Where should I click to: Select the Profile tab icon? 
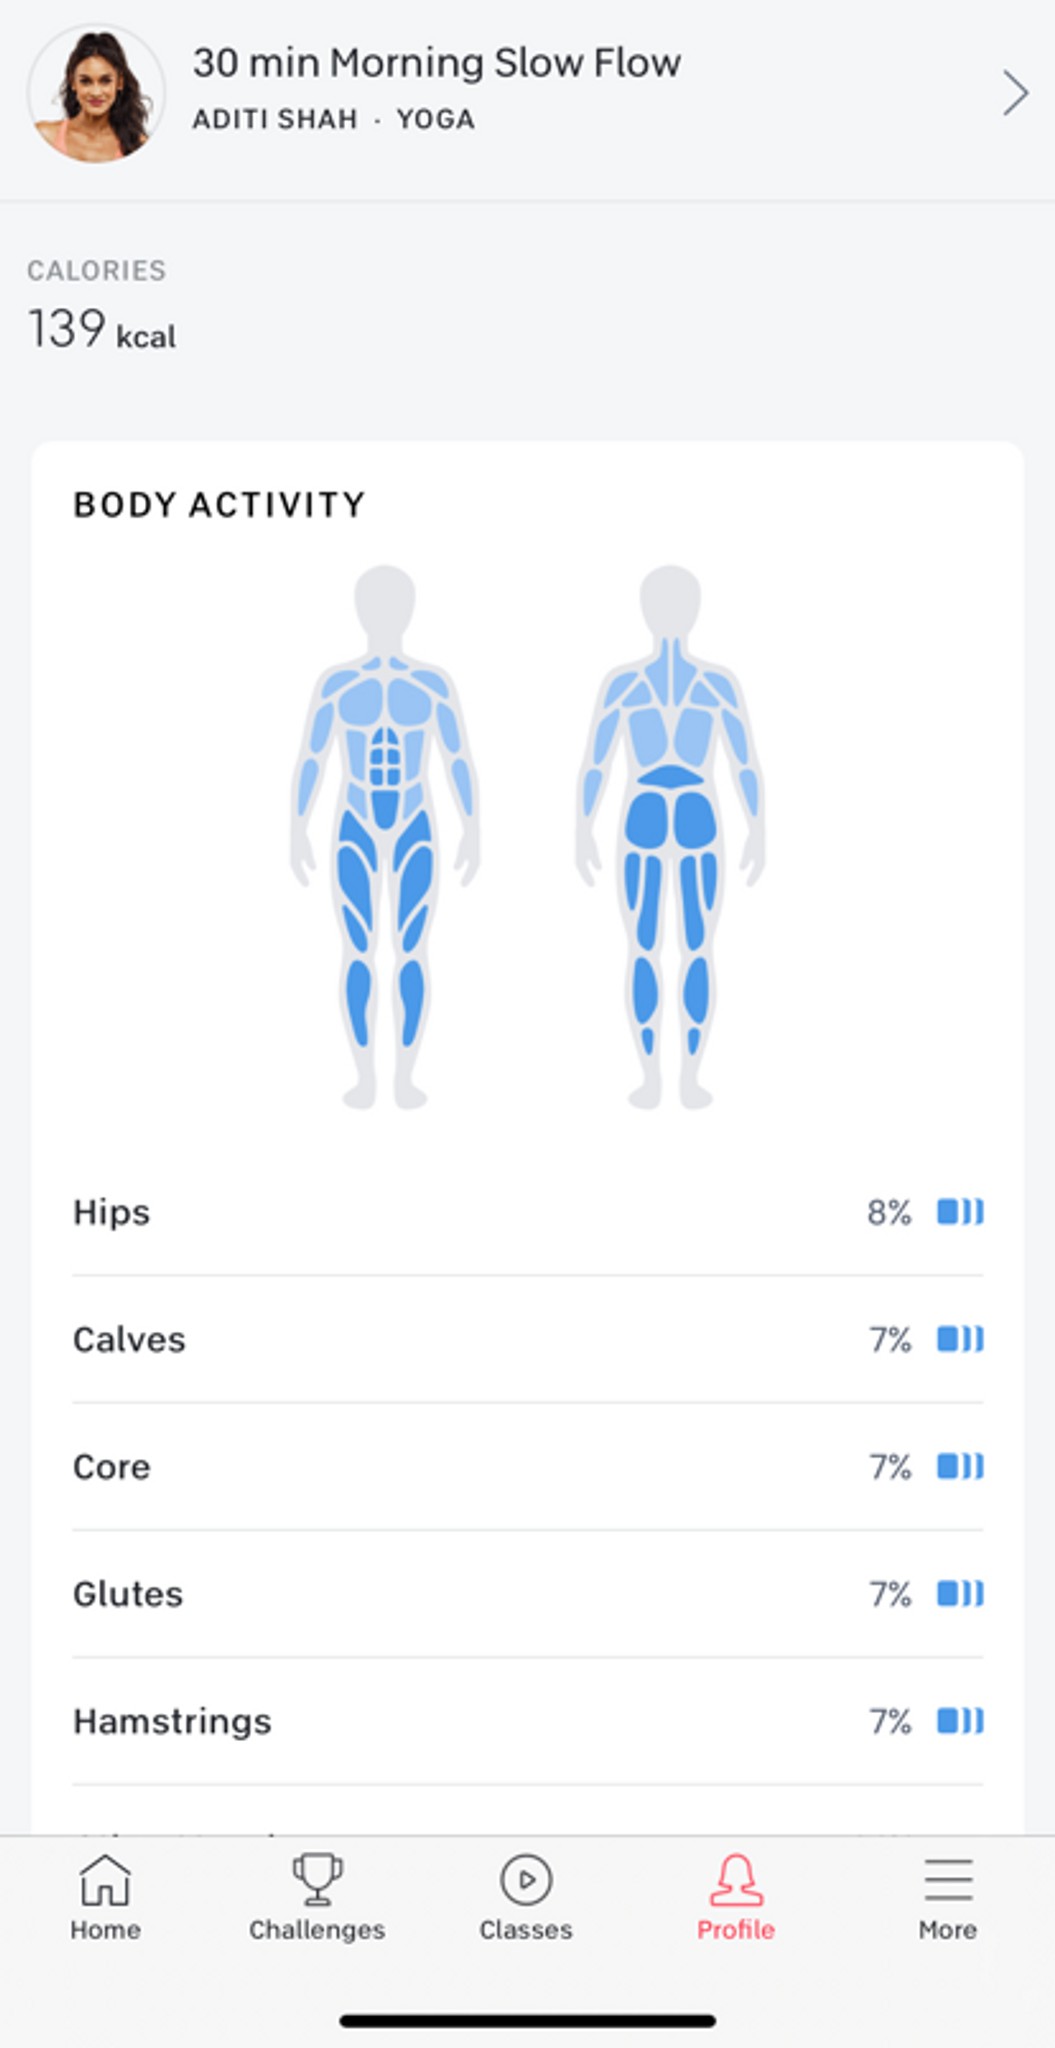pos(736,1880)
